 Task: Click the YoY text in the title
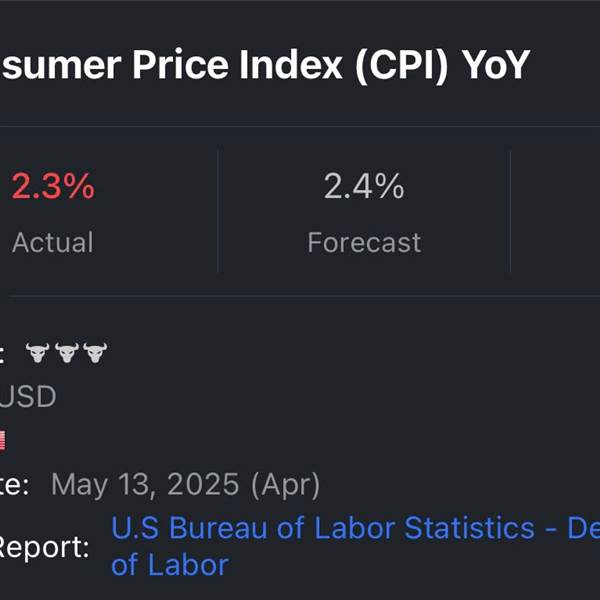[x=496, y=65]
